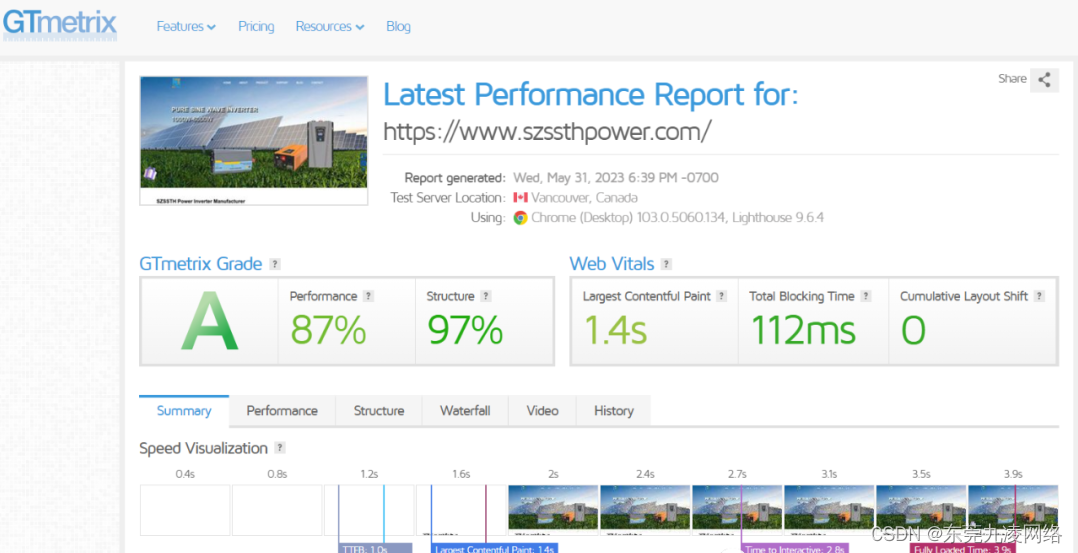This screenshot has height=553, width=1078.
Task: Click the report generated date text
Action: 615,178
